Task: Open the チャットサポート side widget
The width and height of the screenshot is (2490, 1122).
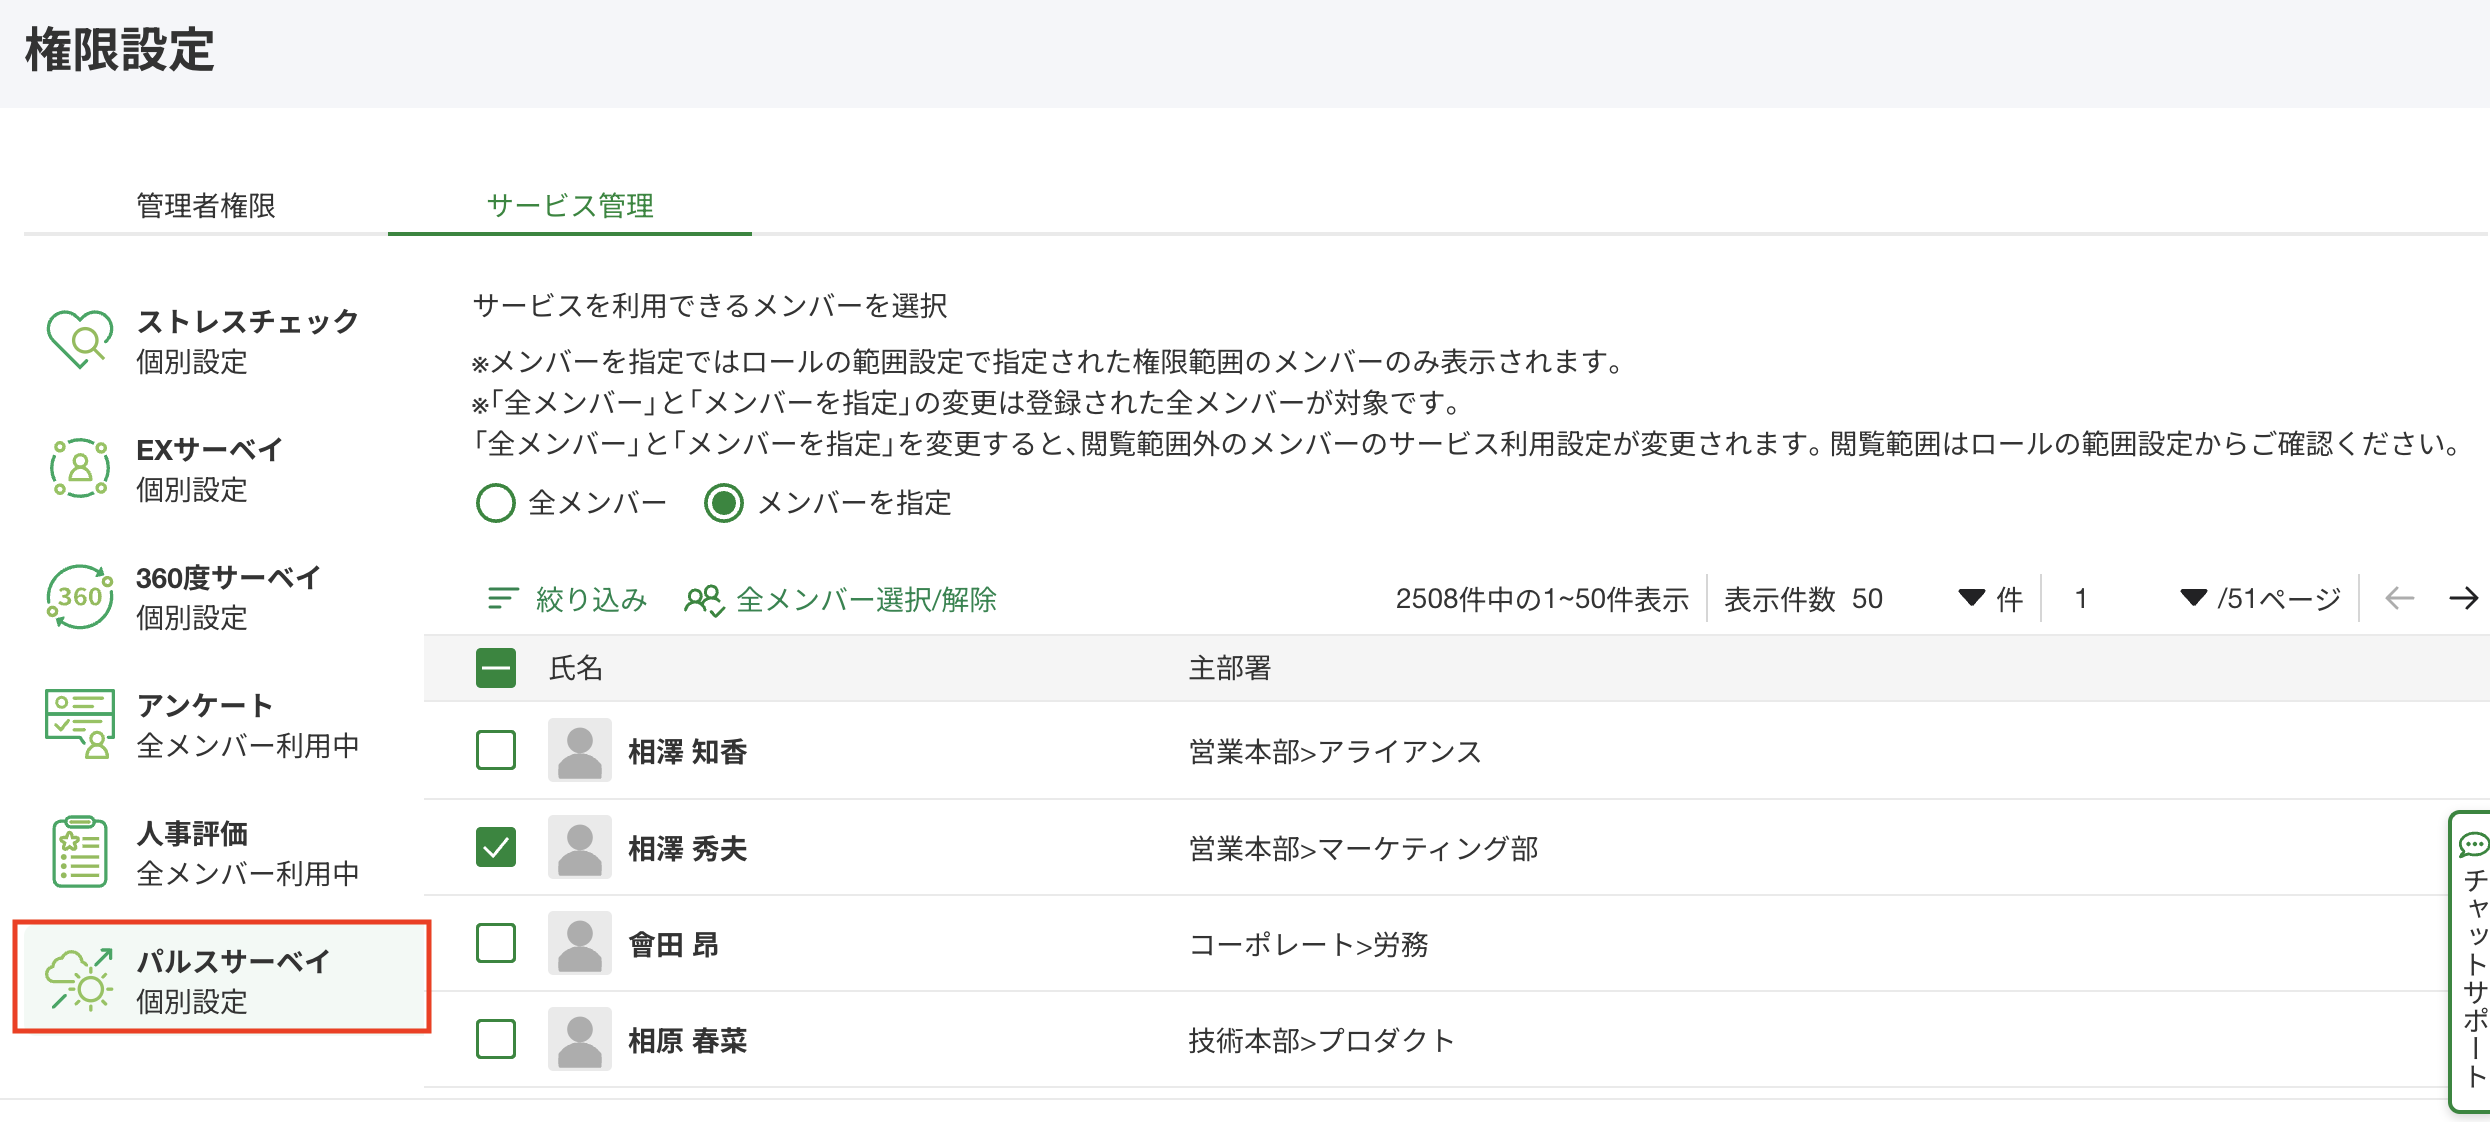Action: pos(2473,960)
